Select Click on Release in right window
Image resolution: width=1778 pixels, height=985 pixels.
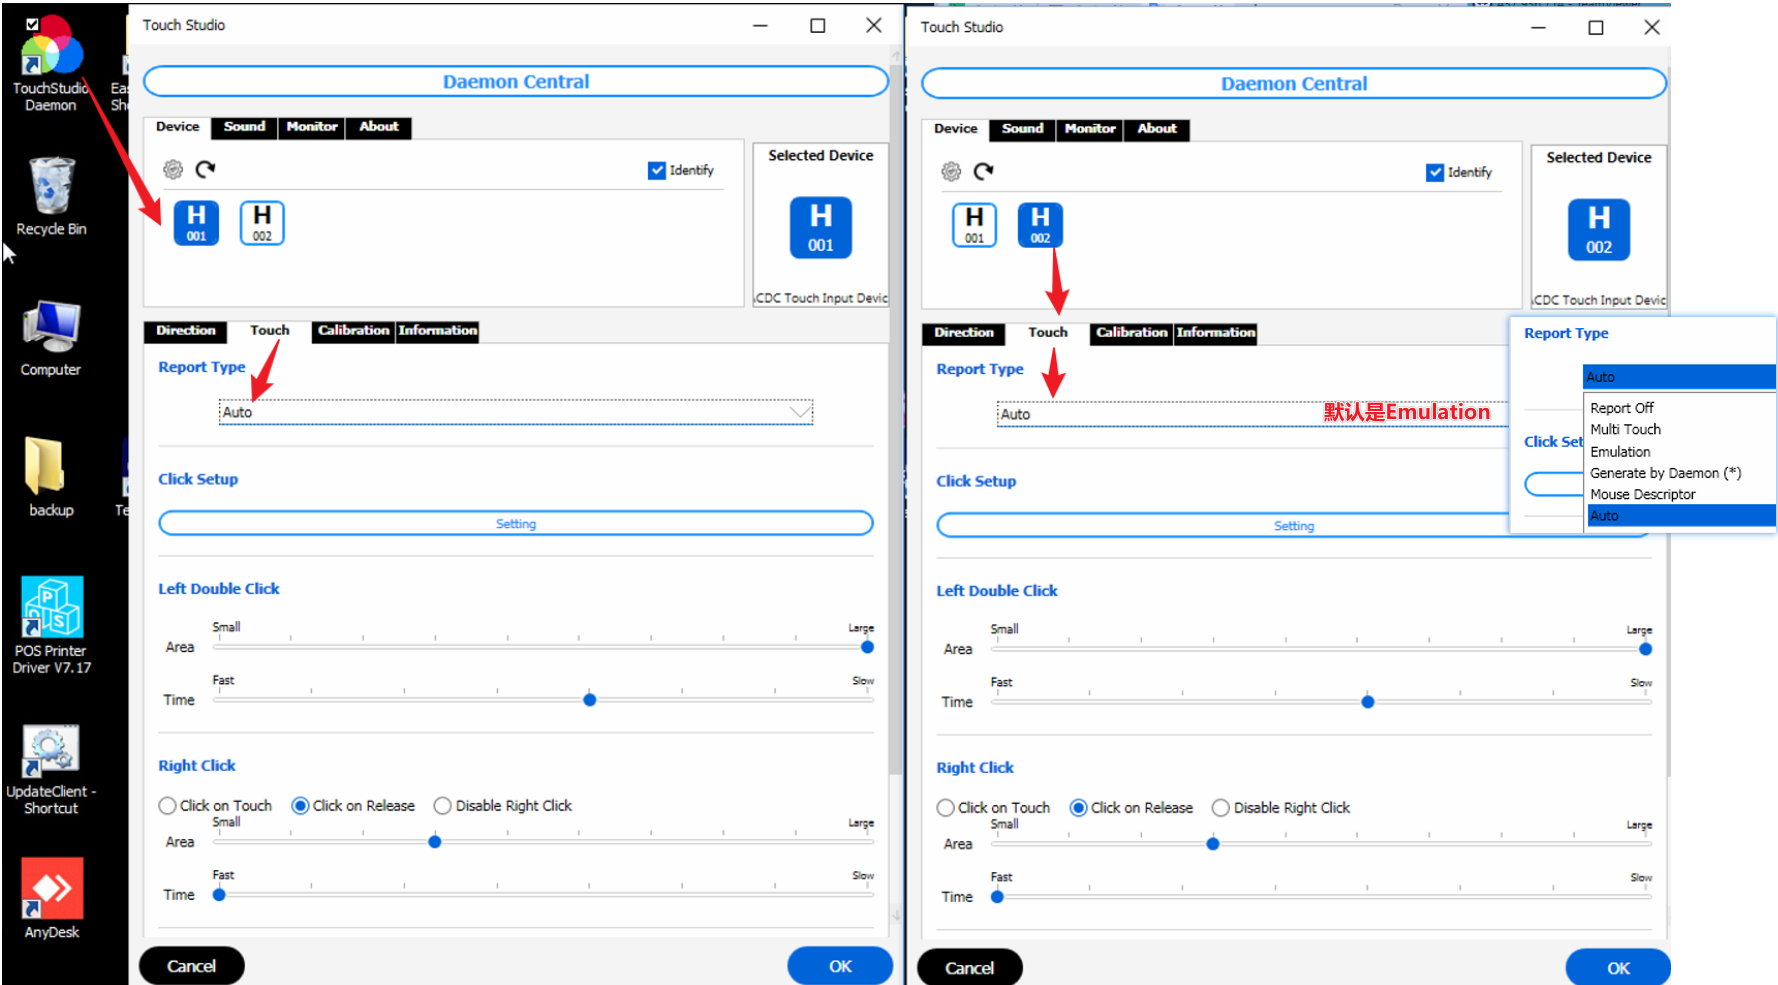coord(1131,807)
